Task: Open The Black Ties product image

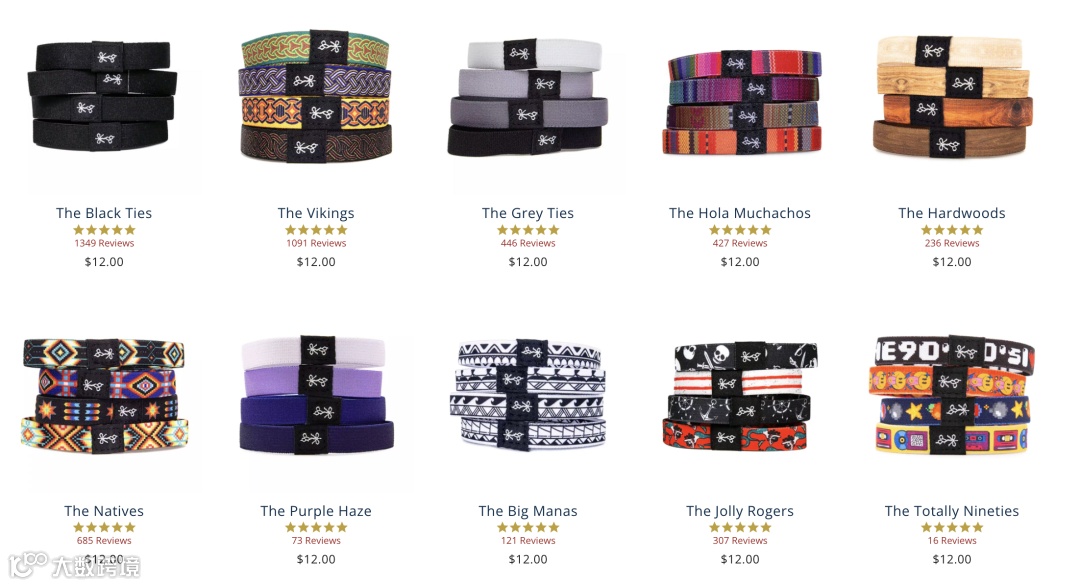Action: pos(102,96)
